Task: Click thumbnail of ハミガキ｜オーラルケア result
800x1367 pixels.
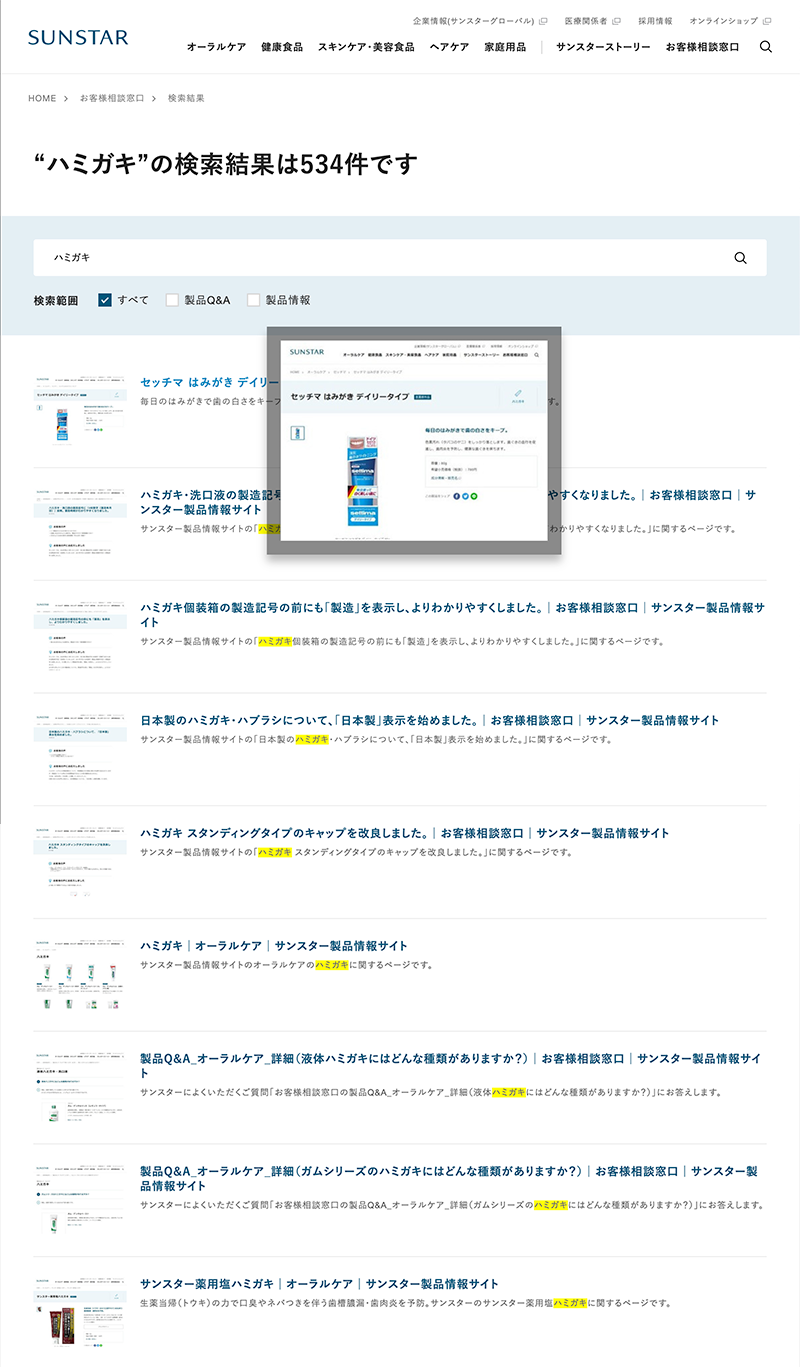Action: tap(80, 975)
